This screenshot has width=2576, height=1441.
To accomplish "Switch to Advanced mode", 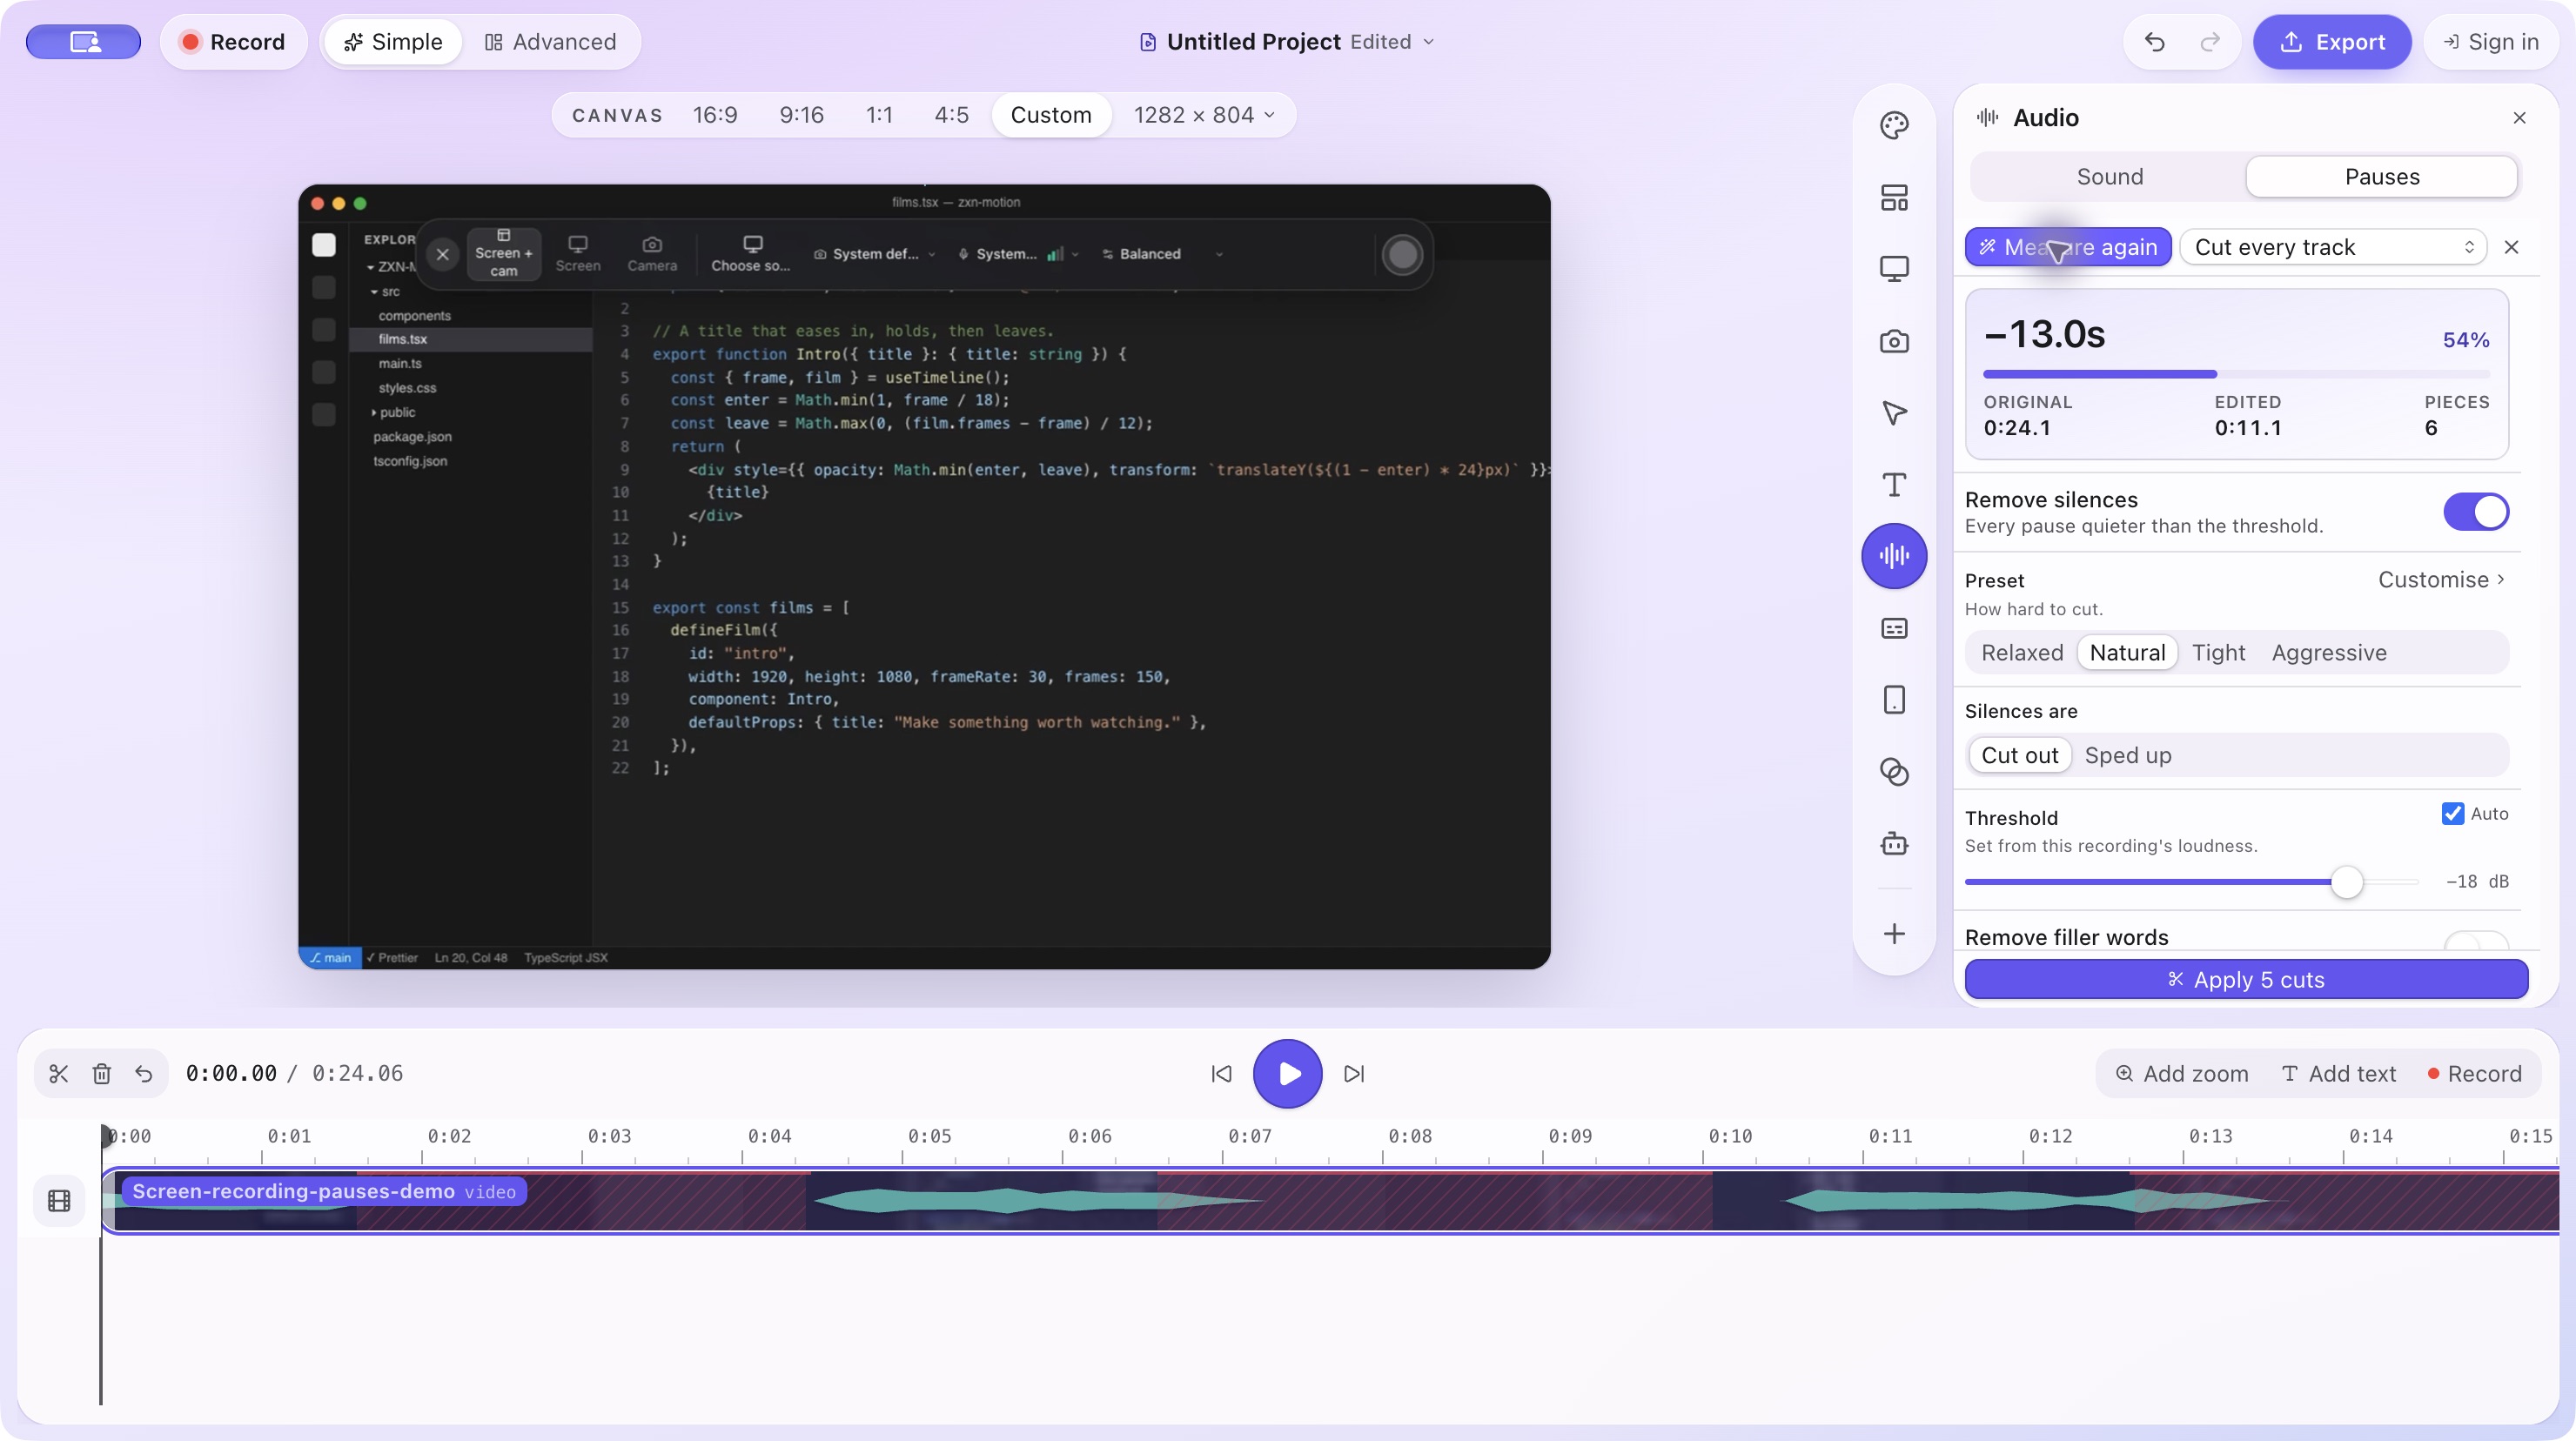I will [550, 42].
